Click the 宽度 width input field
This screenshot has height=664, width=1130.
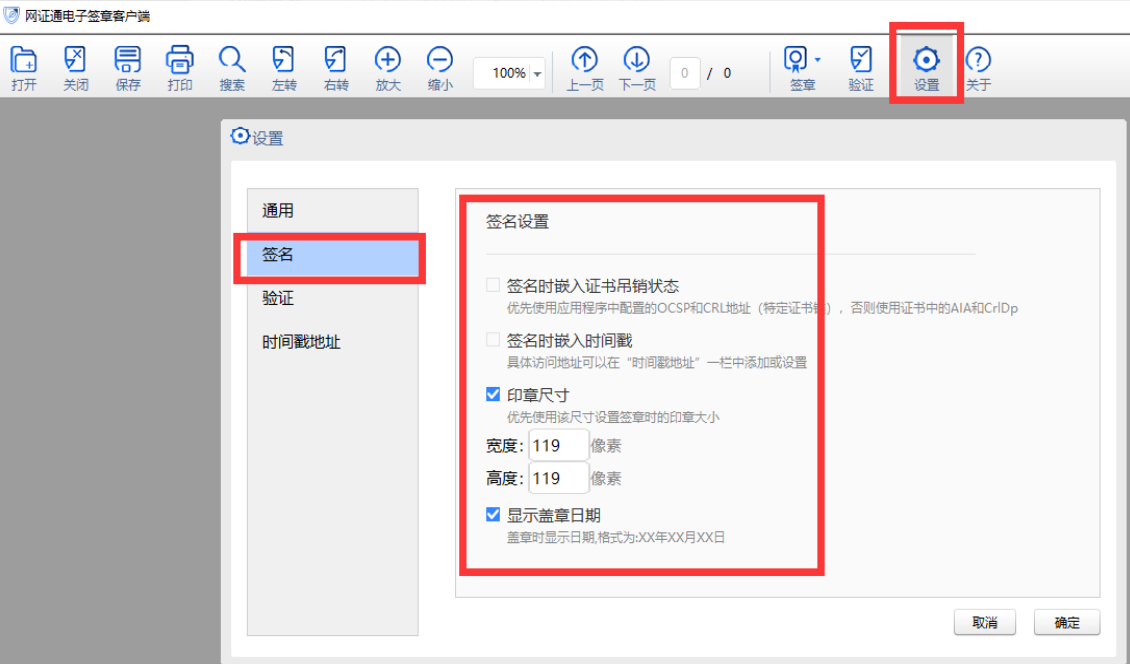coord(557,445)
